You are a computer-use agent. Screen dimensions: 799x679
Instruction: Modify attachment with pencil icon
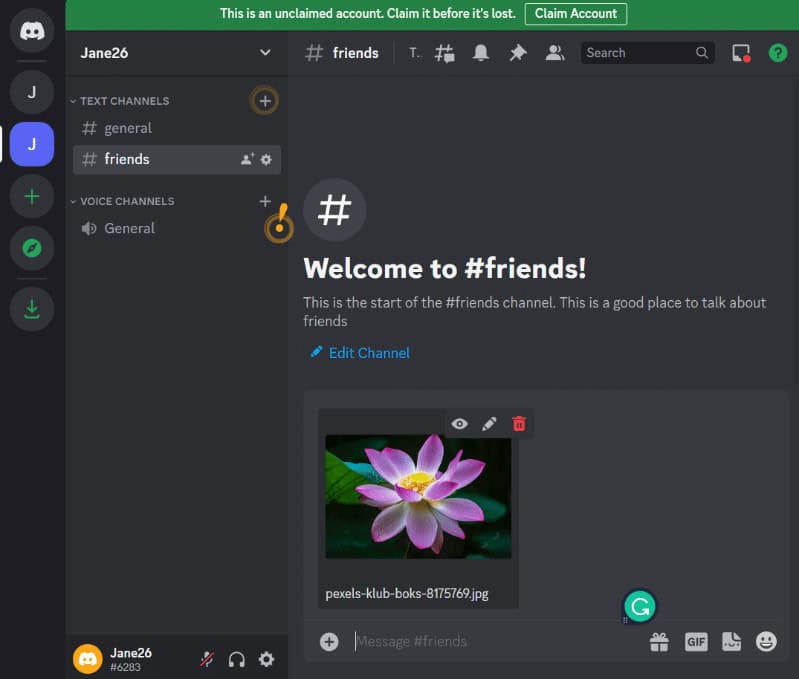[x=489, y=424]
